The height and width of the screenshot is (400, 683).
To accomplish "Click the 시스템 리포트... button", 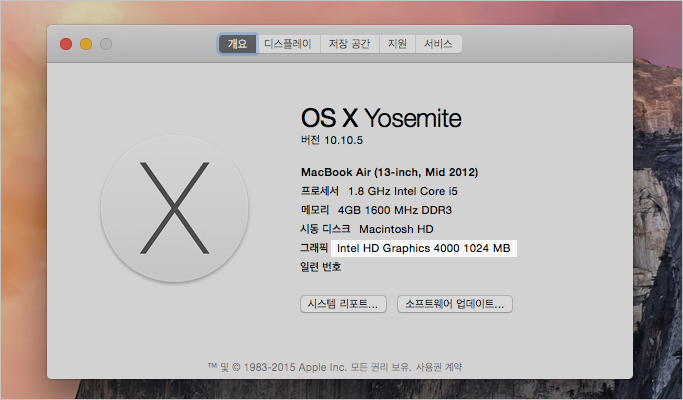I will (x=343, y=304).
